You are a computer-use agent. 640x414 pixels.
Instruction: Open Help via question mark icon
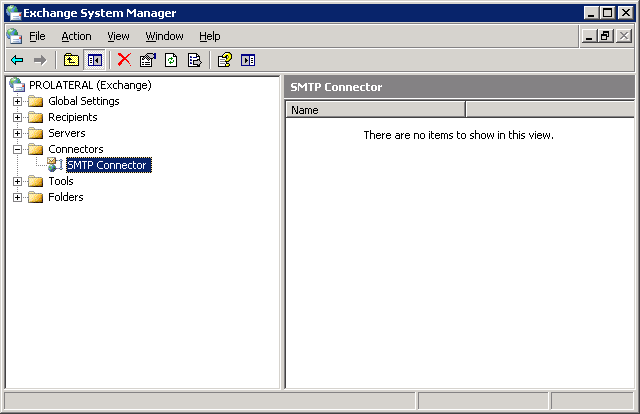(224, 60)
